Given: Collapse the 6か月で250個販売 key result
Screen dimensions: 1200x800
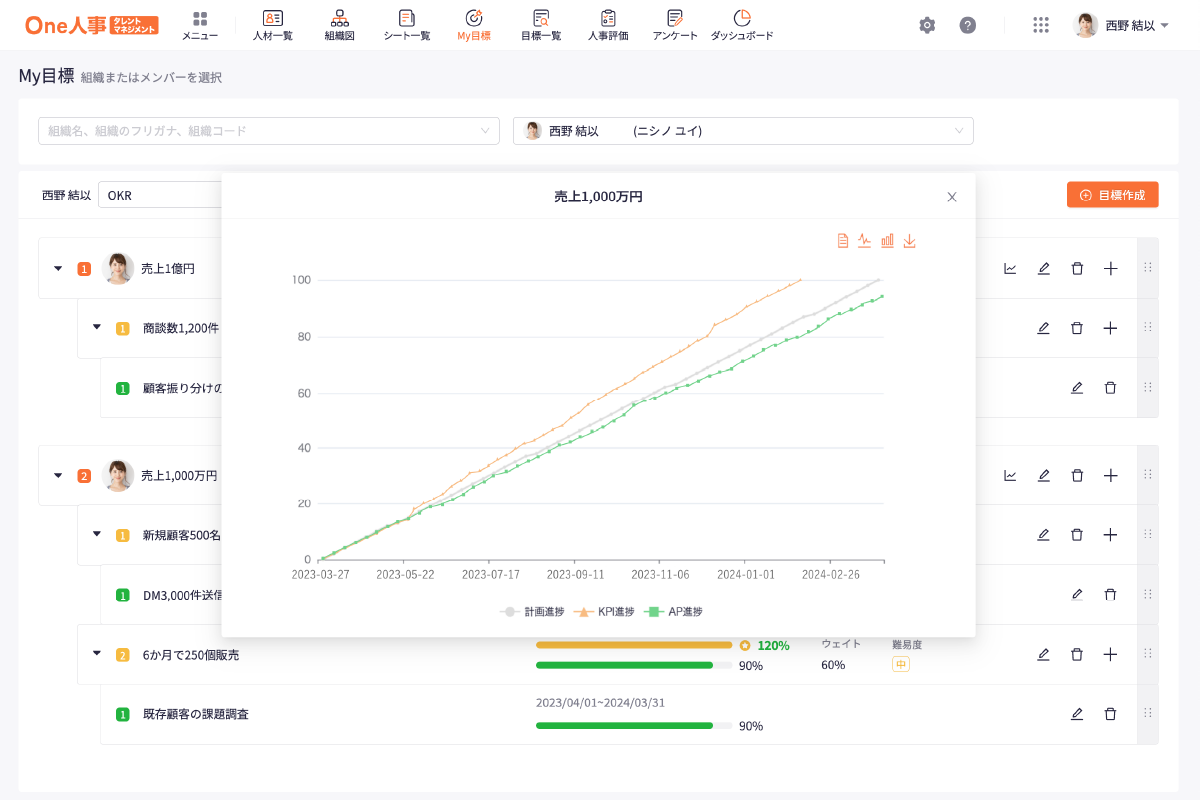Looking at the screenshot, I should [x=97, y=654].
